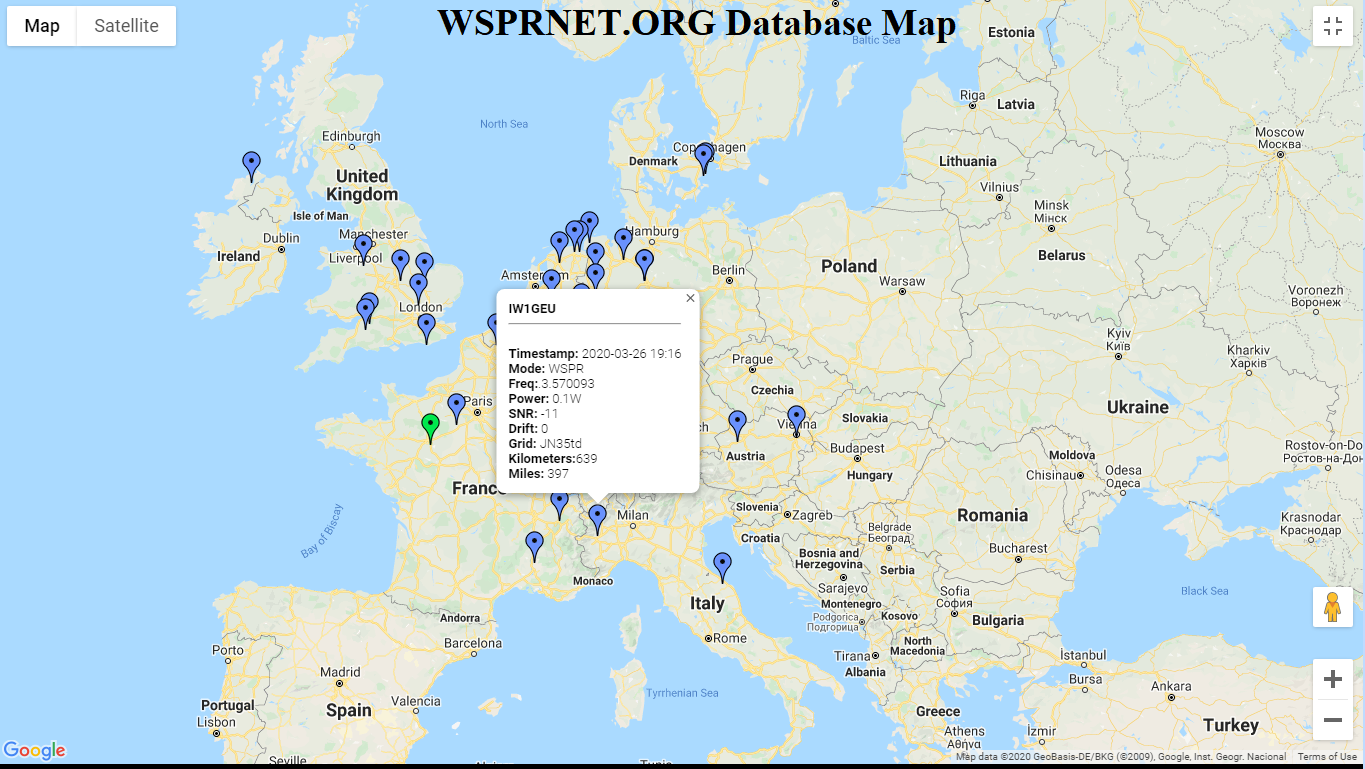This screenshot has width=1365, height=769.
Task: Click the IW1GEU callsign heading
Action: [532, 309]
